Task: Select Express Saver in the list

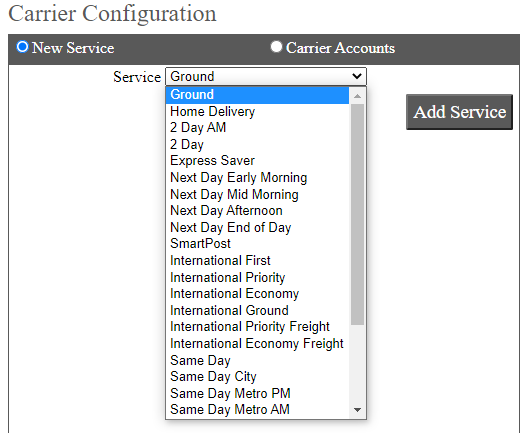Action: tap(257, 161)
